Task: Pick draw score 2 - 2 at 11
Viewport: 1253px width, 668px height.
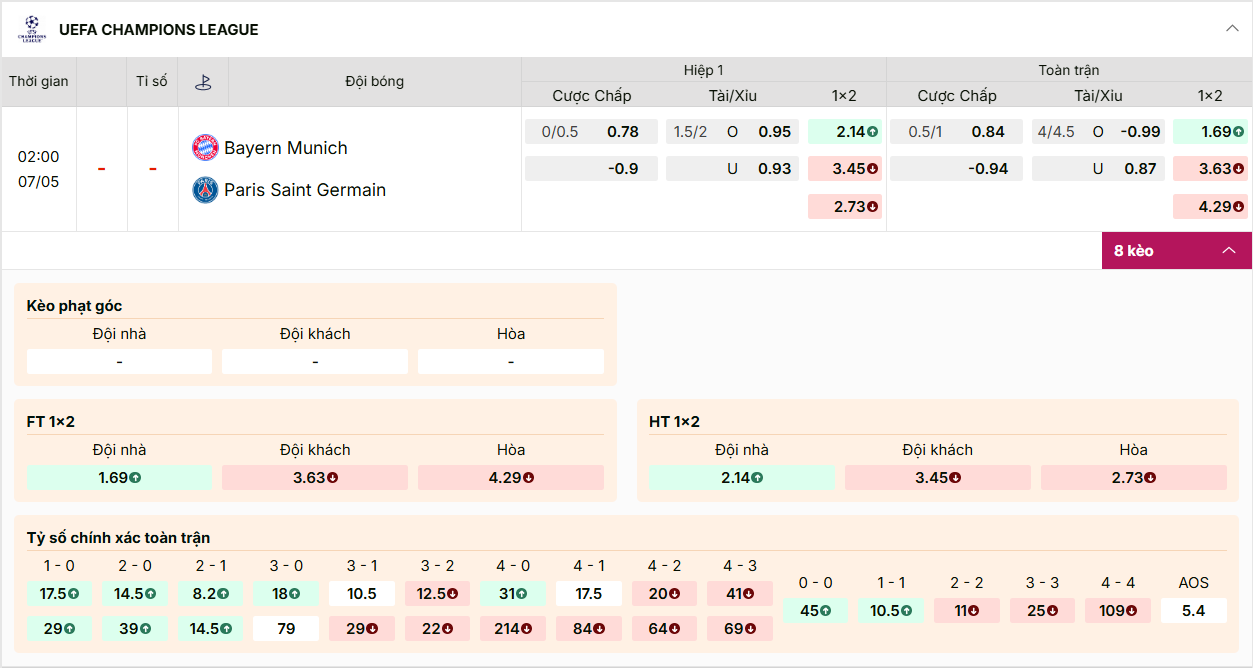Action: click(x=967, y=611)
